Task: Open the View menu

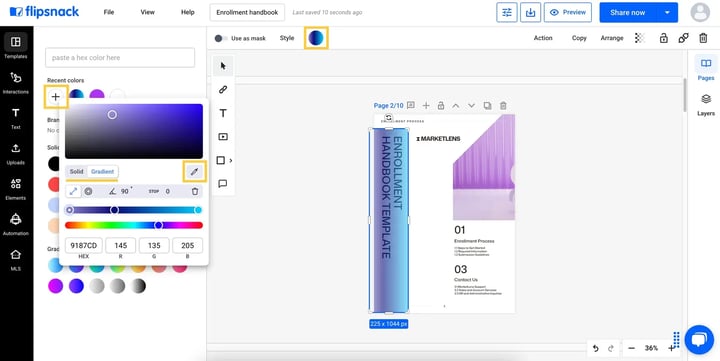Action: 147,12
